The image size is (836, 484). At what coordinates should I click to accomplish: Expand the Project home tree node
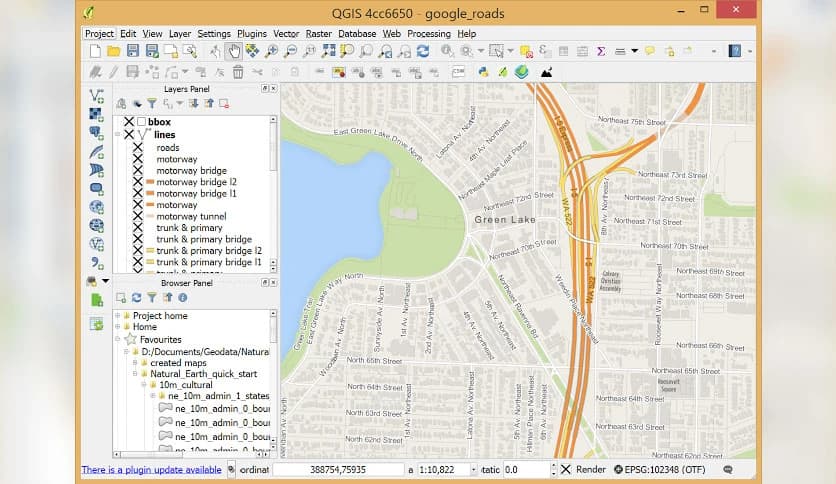(x=118, y=316)
